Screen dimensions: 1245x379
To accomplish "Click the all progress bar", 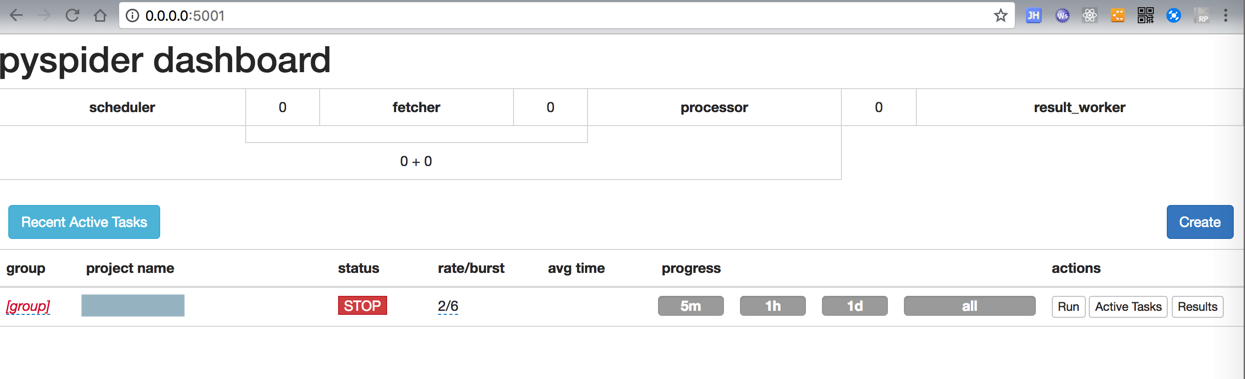I will tap(969, 306).
